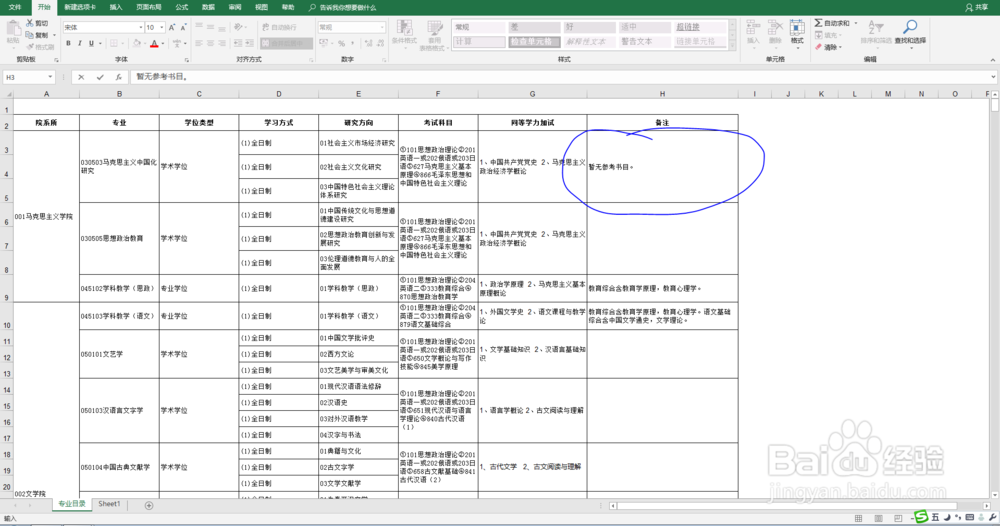Viewport: 1000px width, 526px height.
Task: Center text horizontally
Action: pos(210,43)
